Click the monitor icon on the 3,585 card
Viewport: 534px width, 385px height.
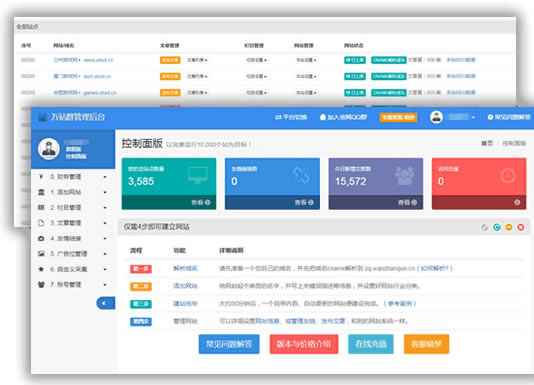pyautogui.click(x=198, y=175)
